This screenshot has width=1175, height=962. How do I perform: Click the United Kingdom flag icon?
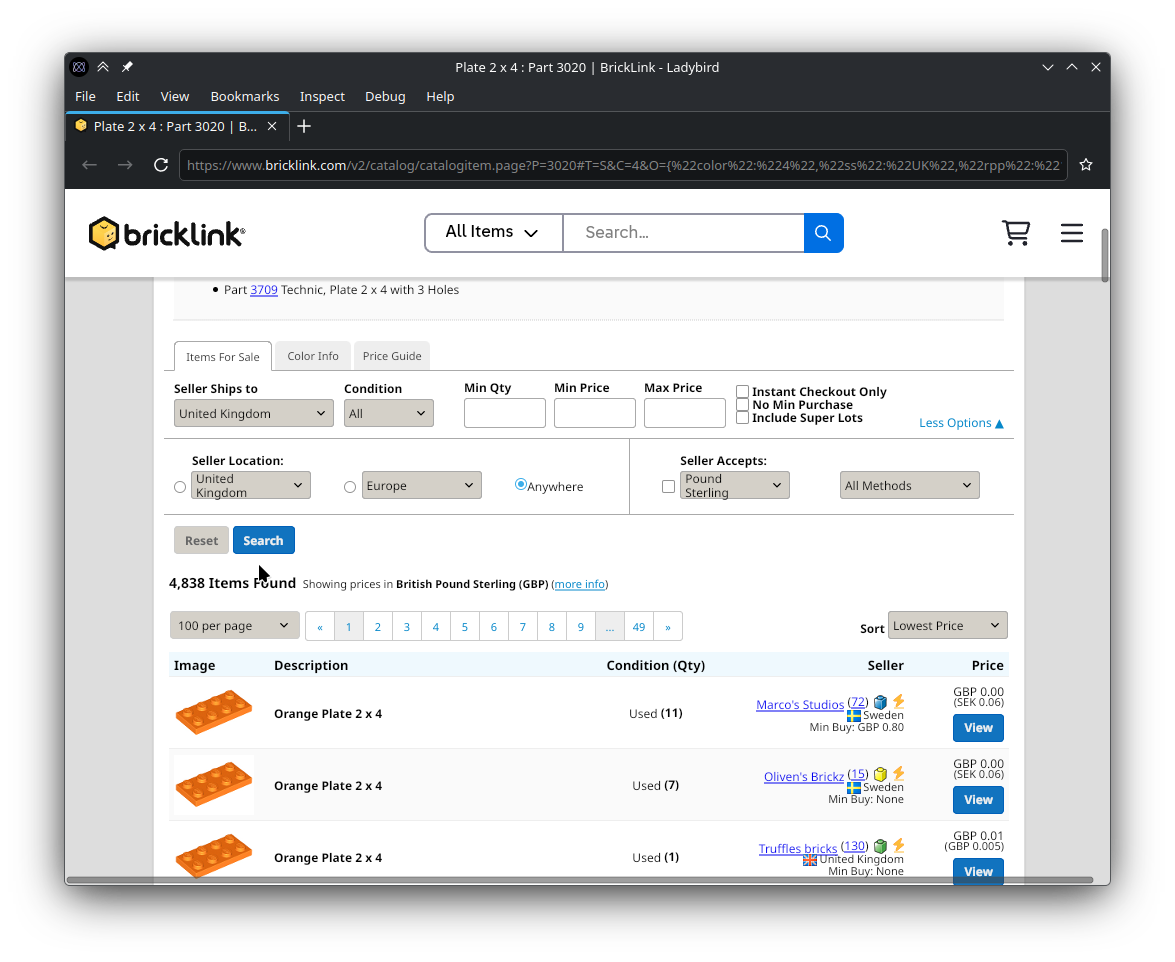point(809,860)
